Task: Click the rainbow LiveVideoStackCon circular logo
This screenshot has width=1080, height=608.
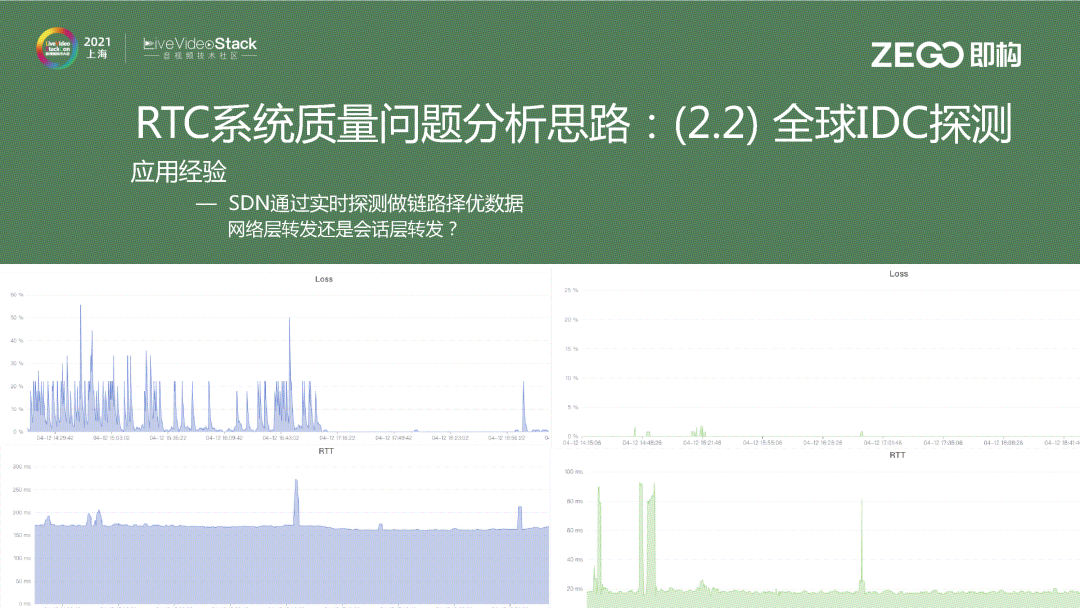Action: click(x=56, y=47)
